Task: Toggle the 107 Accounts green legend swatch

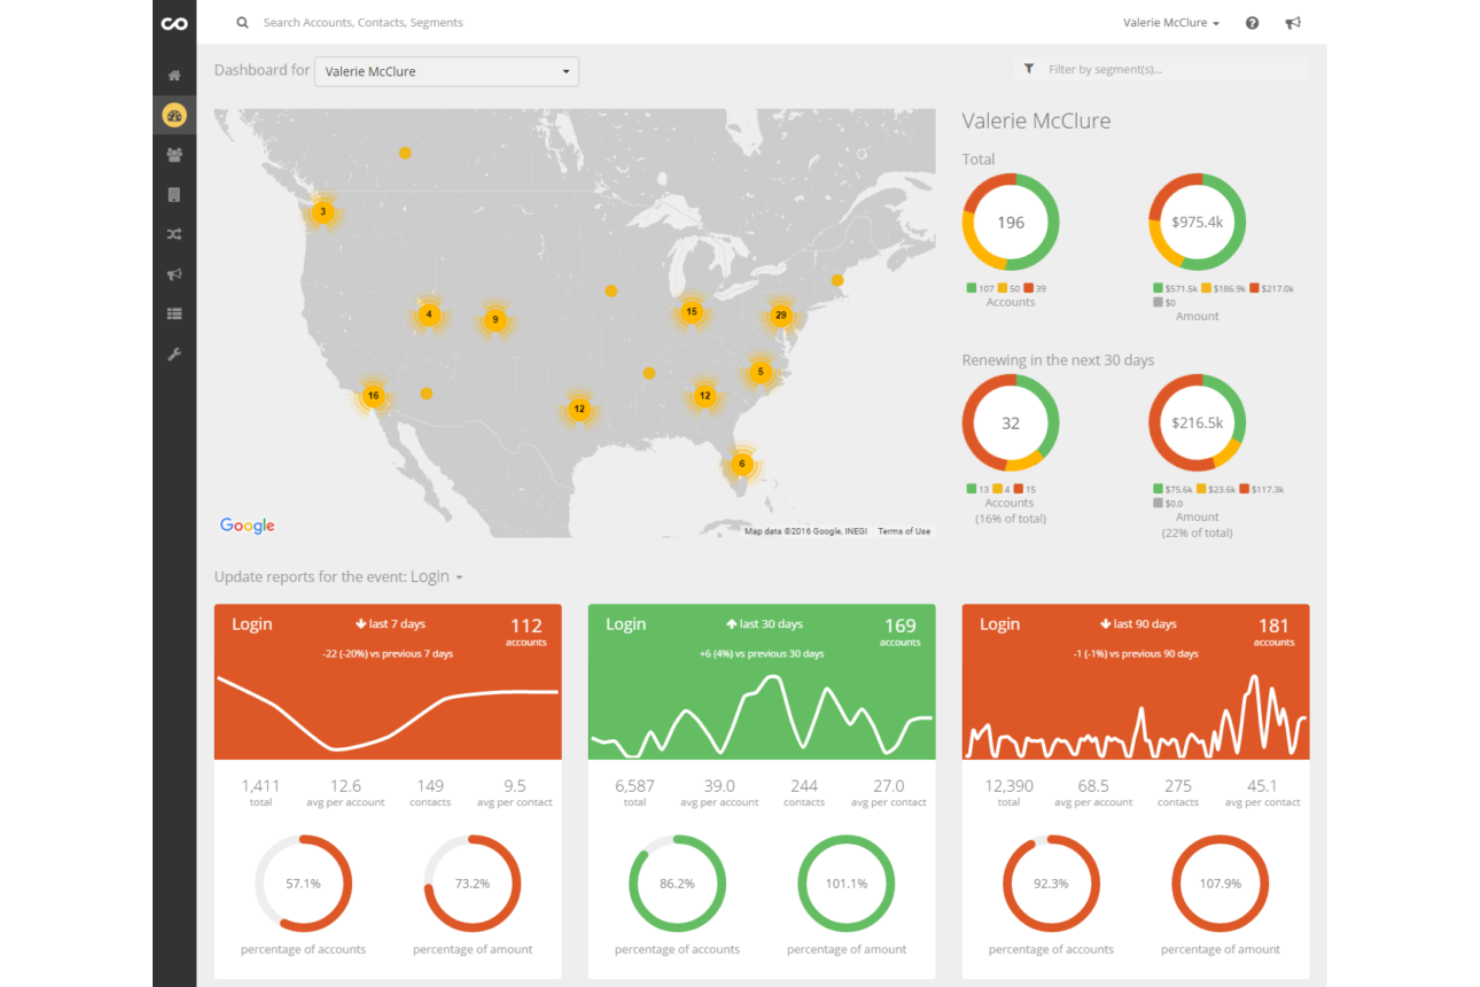Action: click(973, 287)
